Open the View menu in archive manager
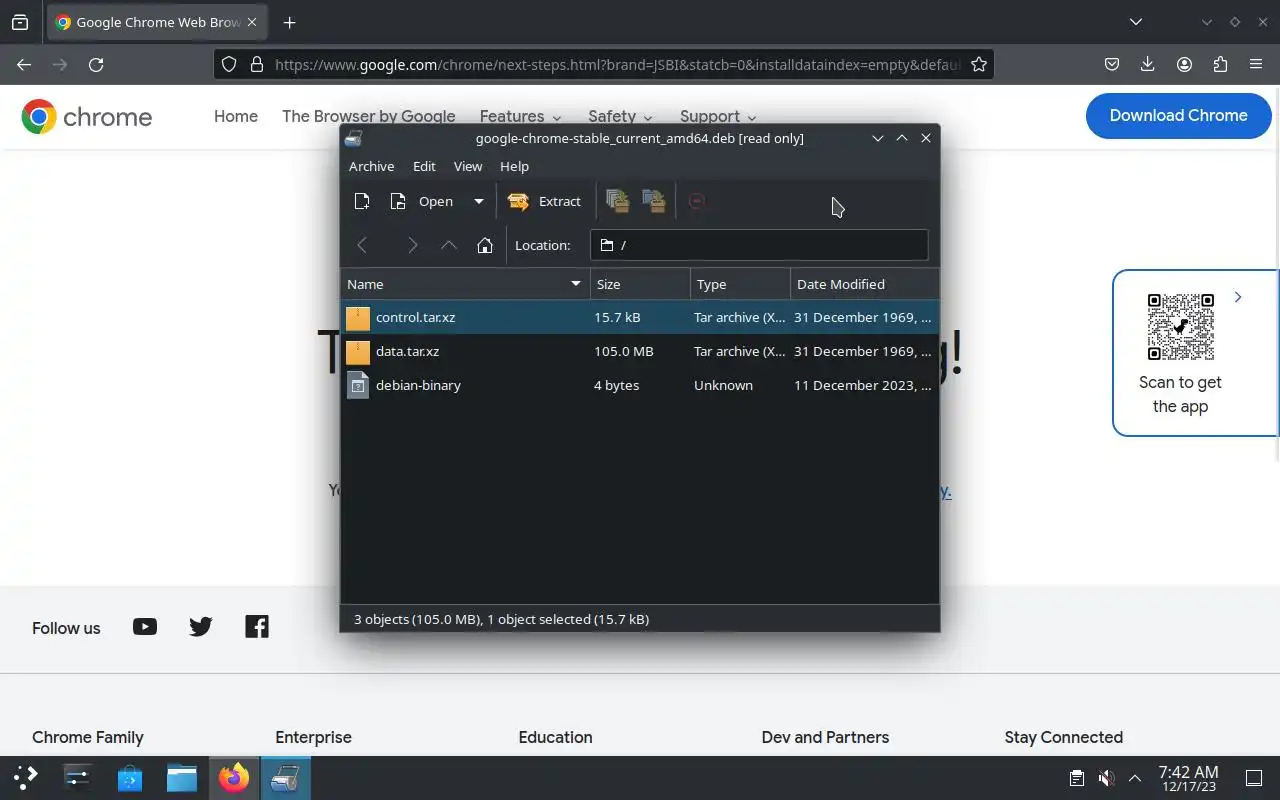The height and width of the screenshot is (800, 1280). [x=468, y=166]
